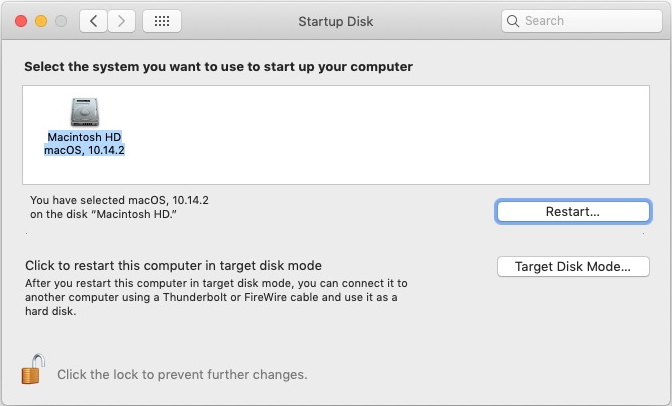Minimize window with the yellow button
The width and height of the screenshot is (672, 406).
41,20
